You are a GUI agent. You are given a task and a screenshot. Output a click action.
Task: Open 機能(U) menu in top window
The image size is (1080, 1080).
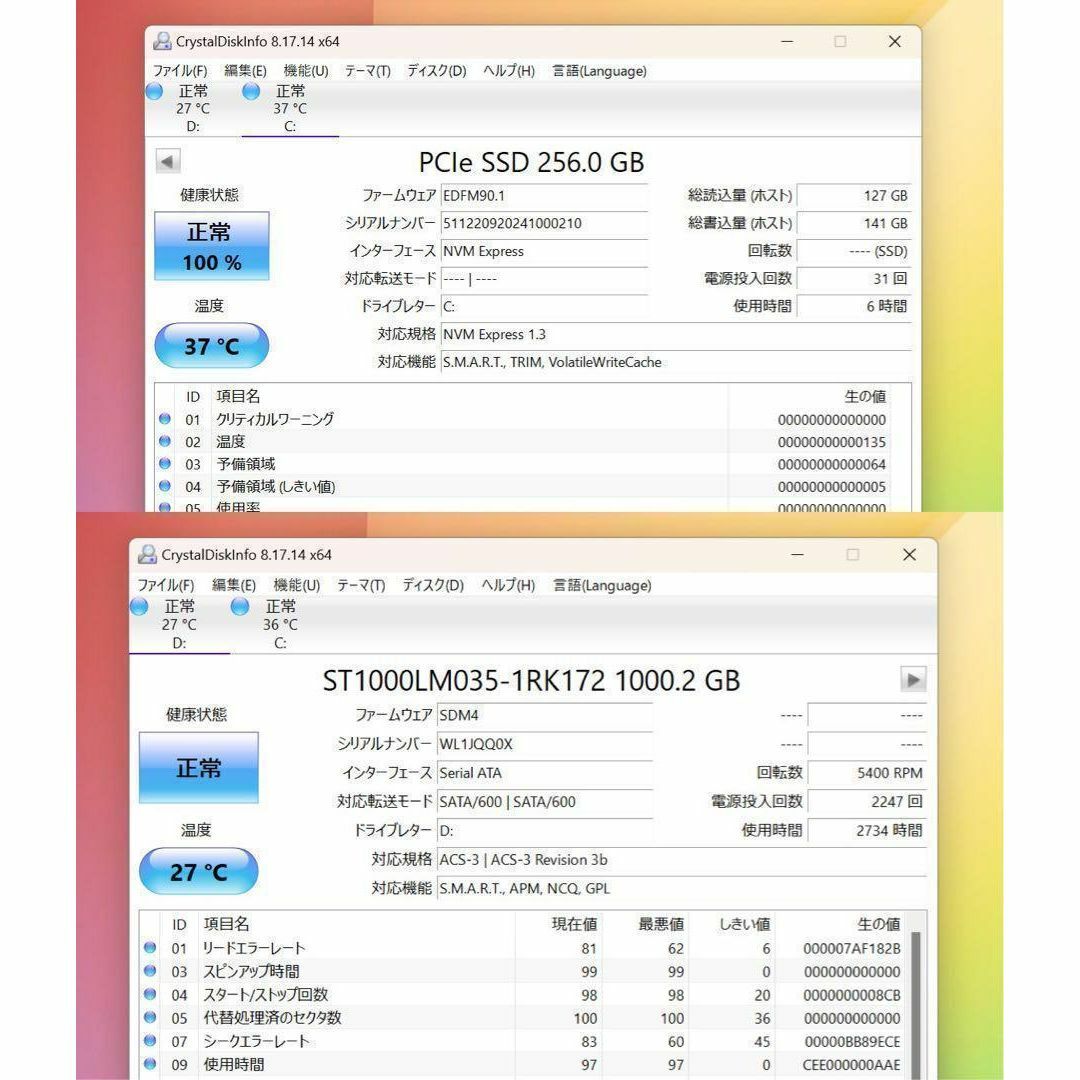click(306, 71)
